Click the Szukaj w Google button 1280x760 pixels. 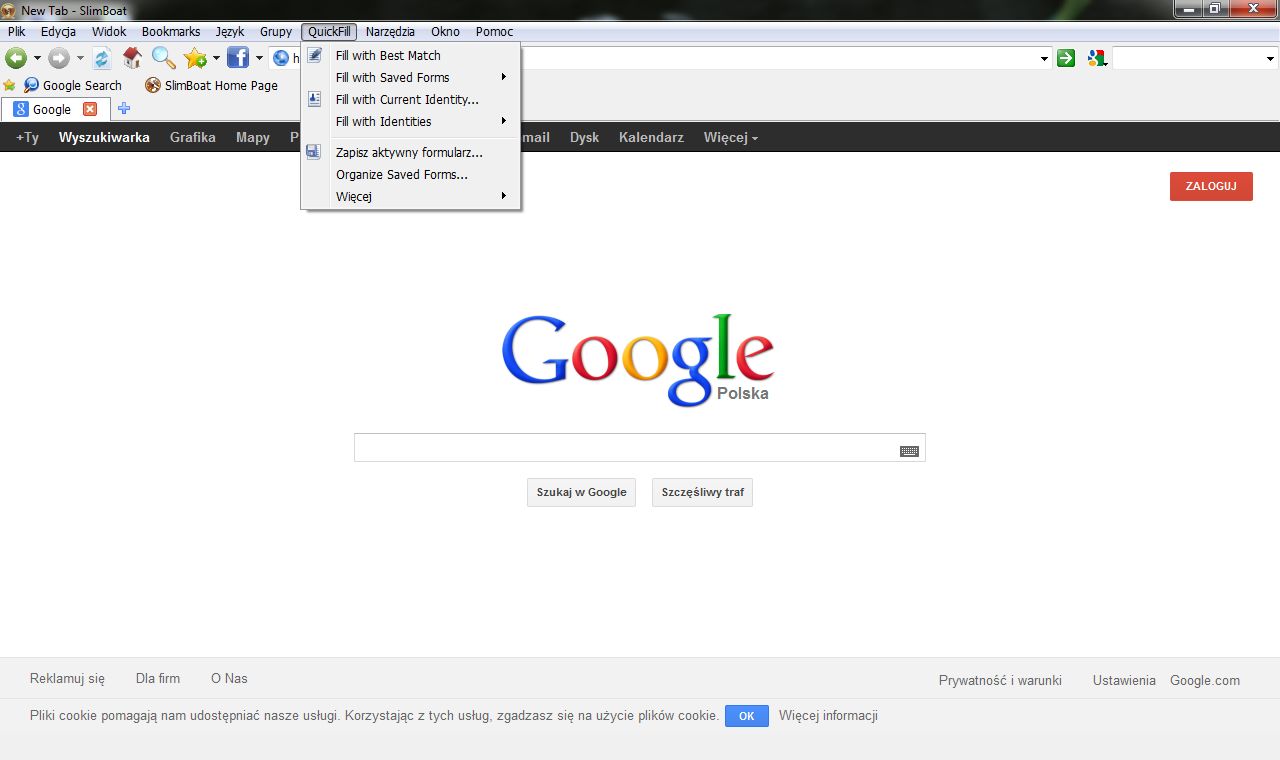pos(581,492)
